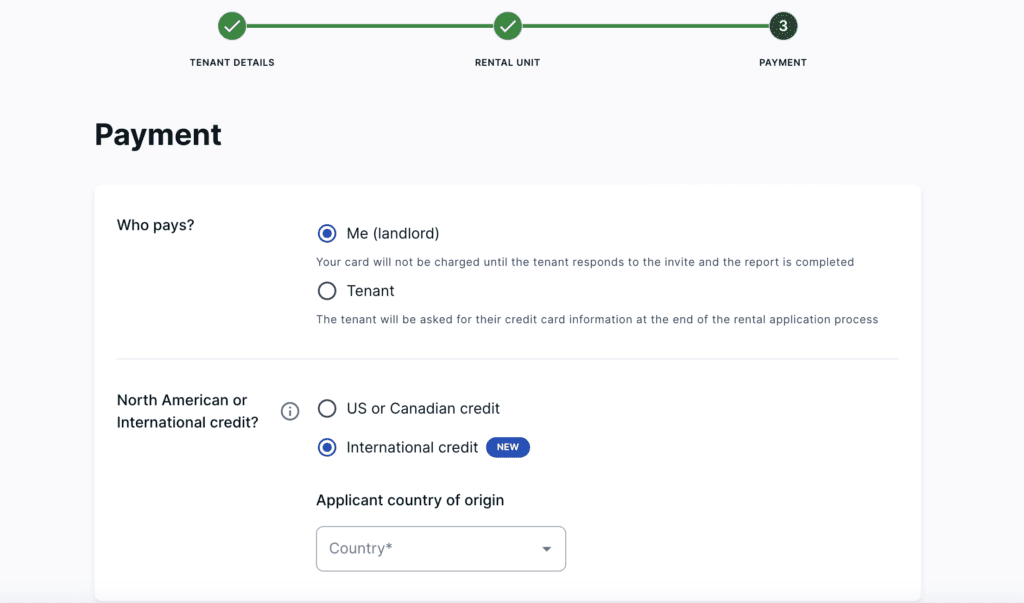Select the Me (landlord) radio button
This screenshot has height=603, width=1024.
click(x=327, y=233)
